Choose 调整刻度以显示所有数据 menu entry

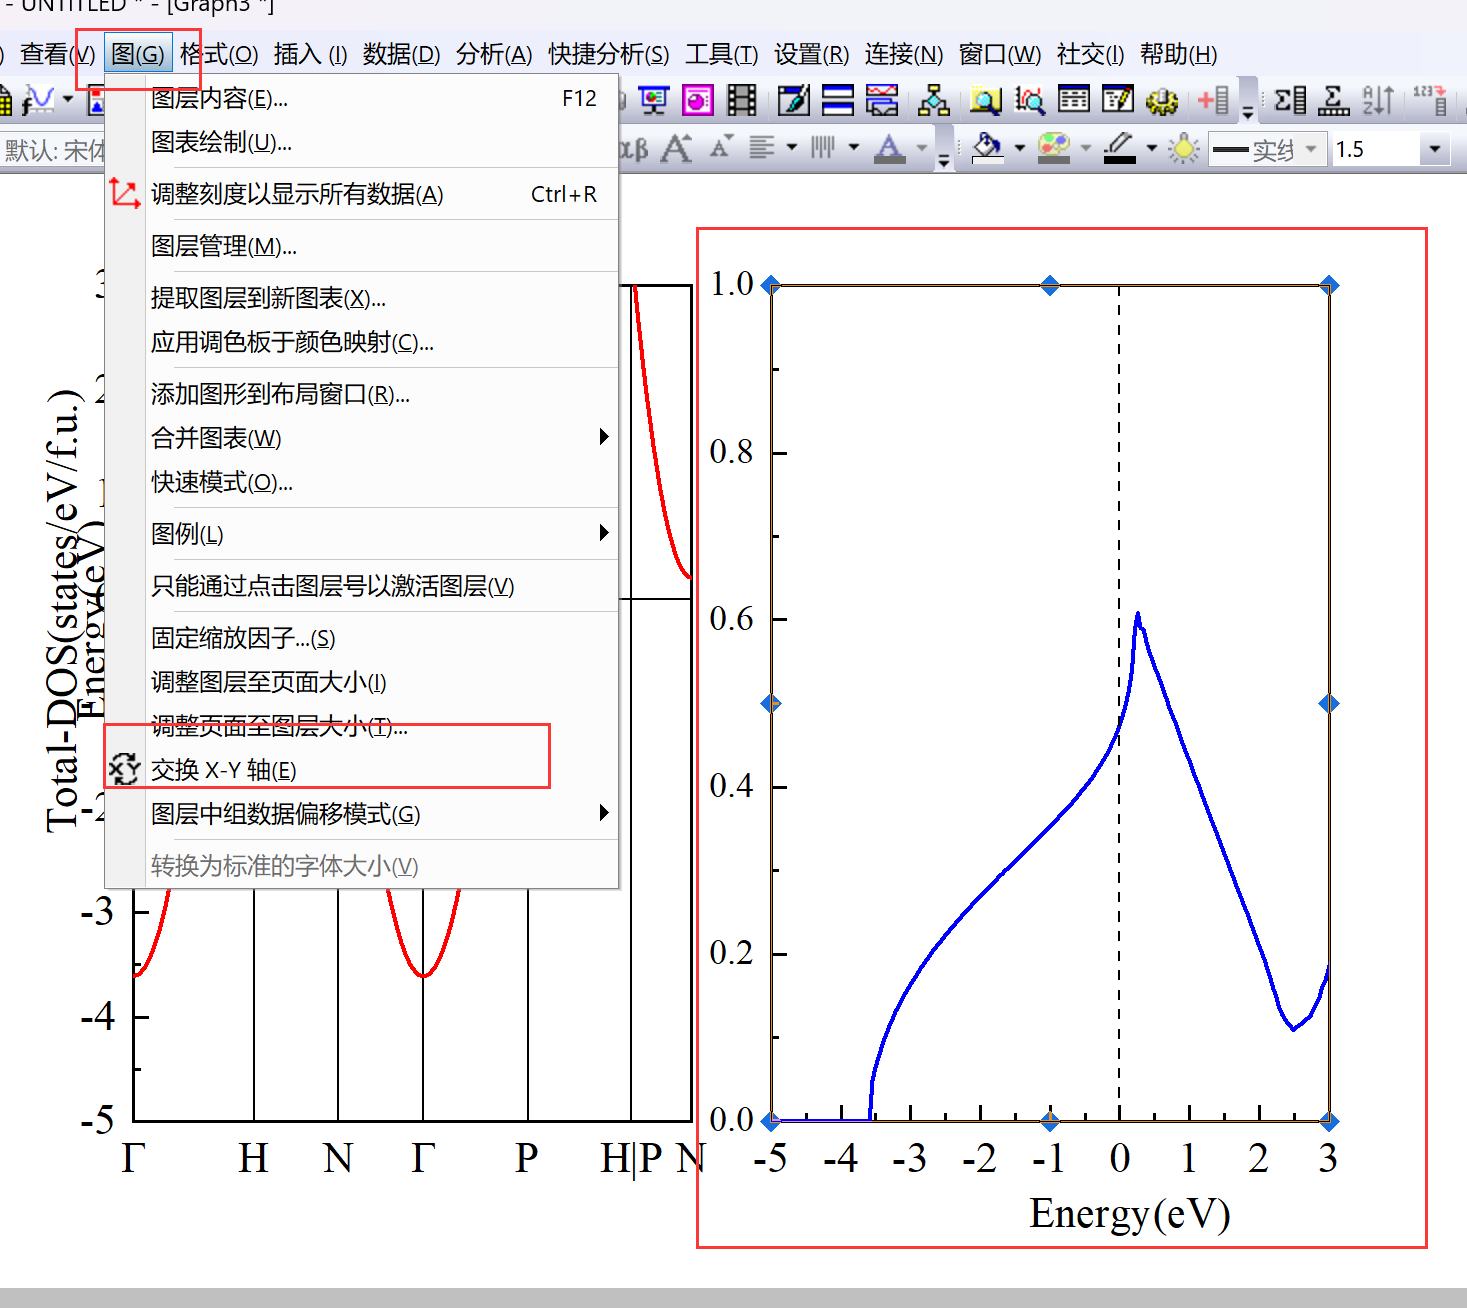(362, 194)
